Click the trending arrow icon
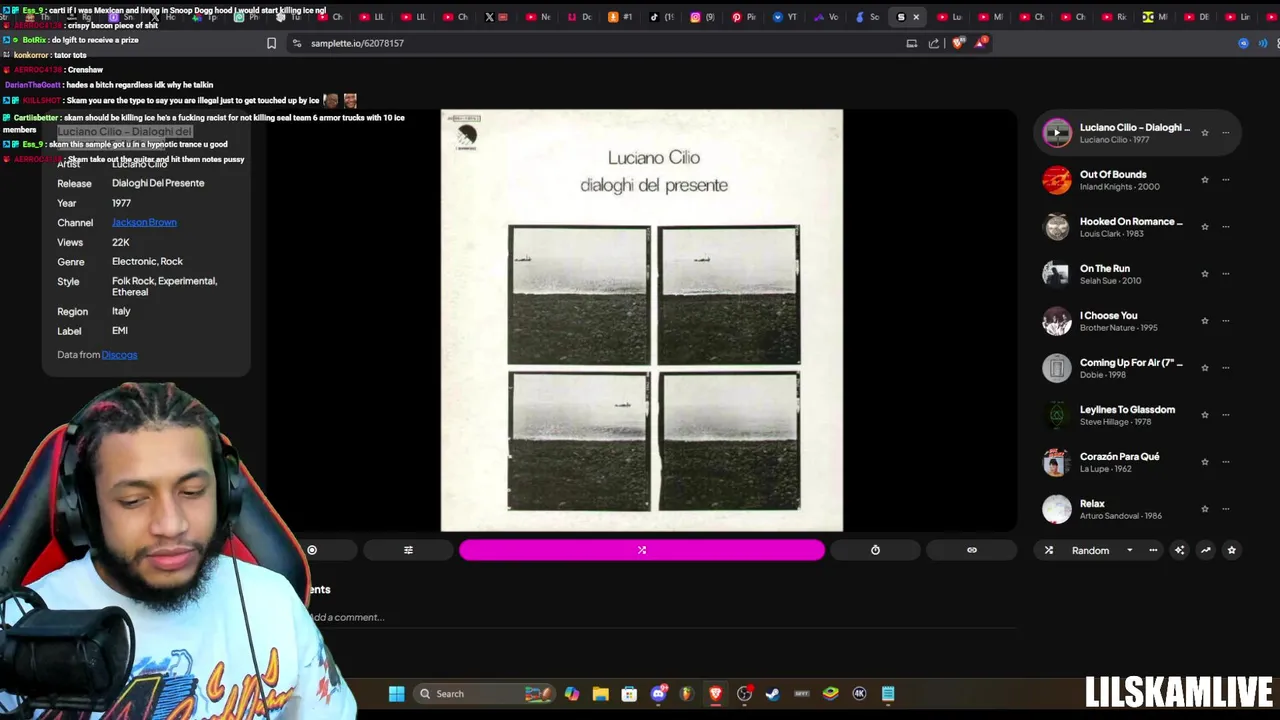Image resolution: width=1280 pixels, height=720 pixels. [1206, 550]
